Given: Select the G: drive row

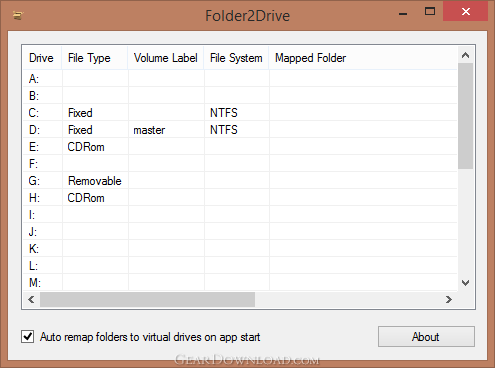Looking at the screenshot, I should click(240, 181).
